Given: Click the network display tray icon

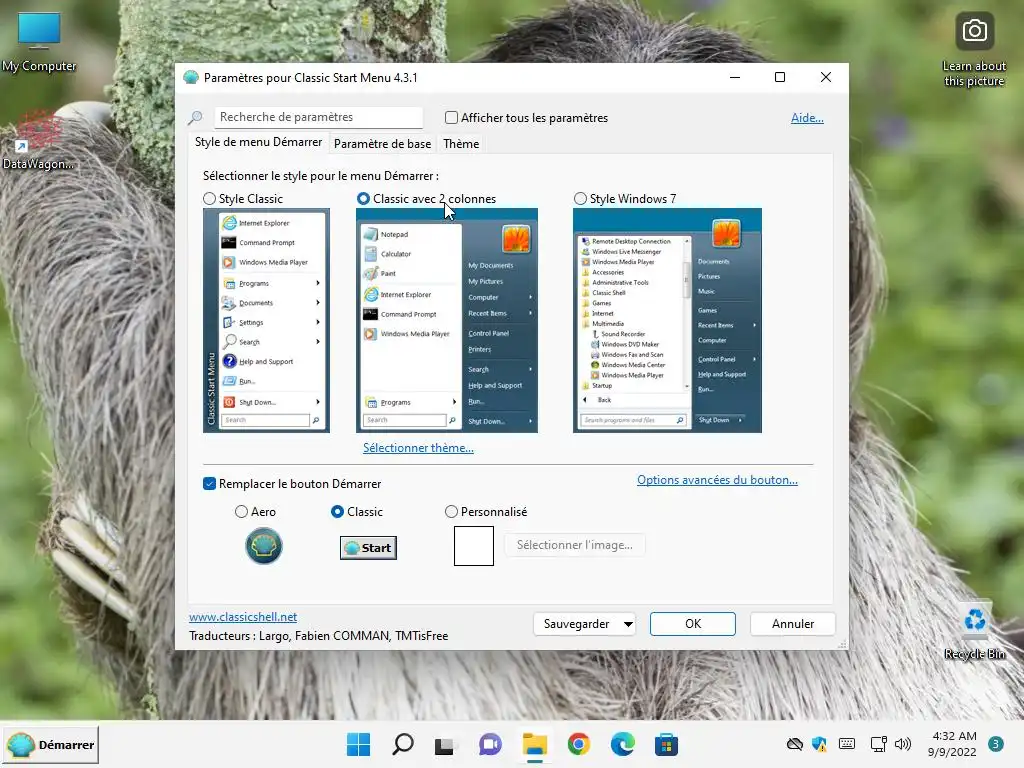Looking at the screenshot, I should 878,744.
